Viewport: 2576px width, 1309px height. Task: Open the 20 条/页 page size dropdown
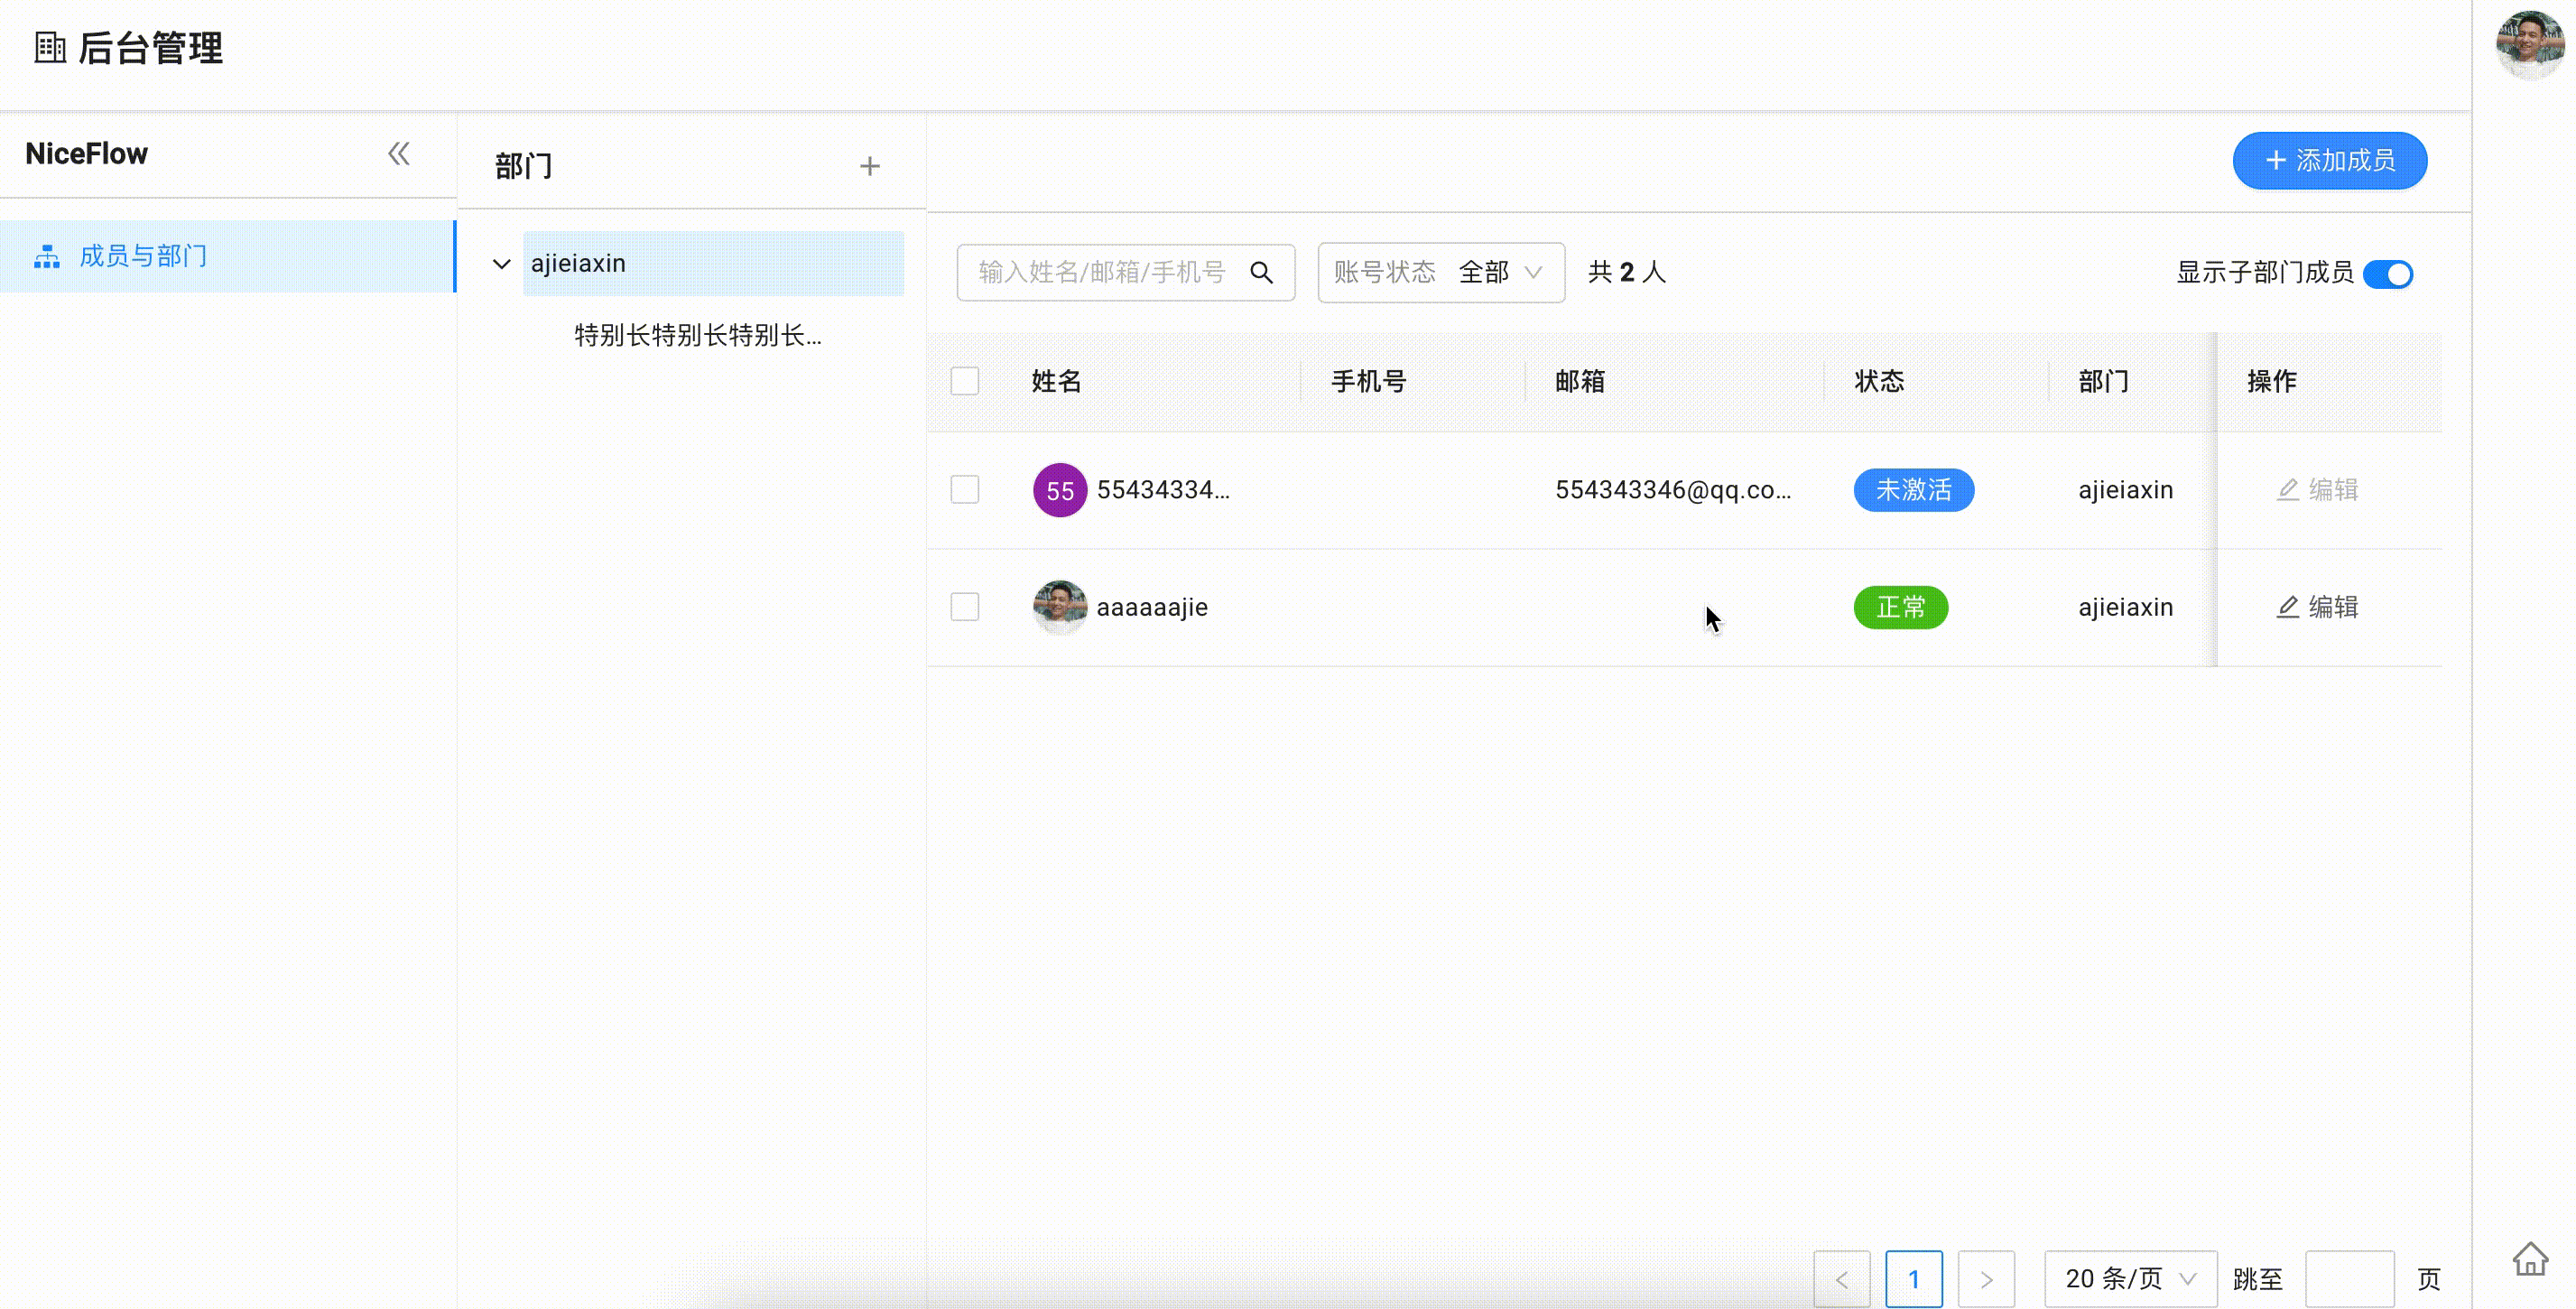click(x=2129, y=1278)
